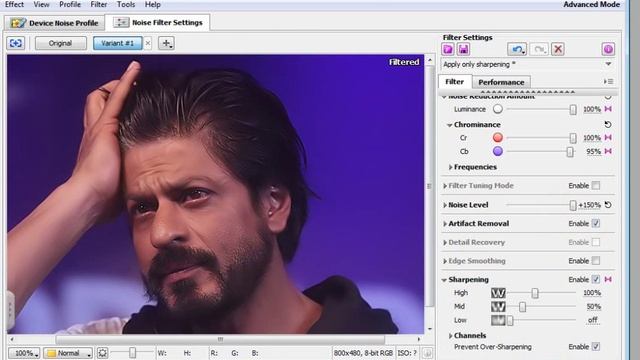Open the panel options menu beside Performance
The height and width of the screenshot is (360, 640).
609,82
